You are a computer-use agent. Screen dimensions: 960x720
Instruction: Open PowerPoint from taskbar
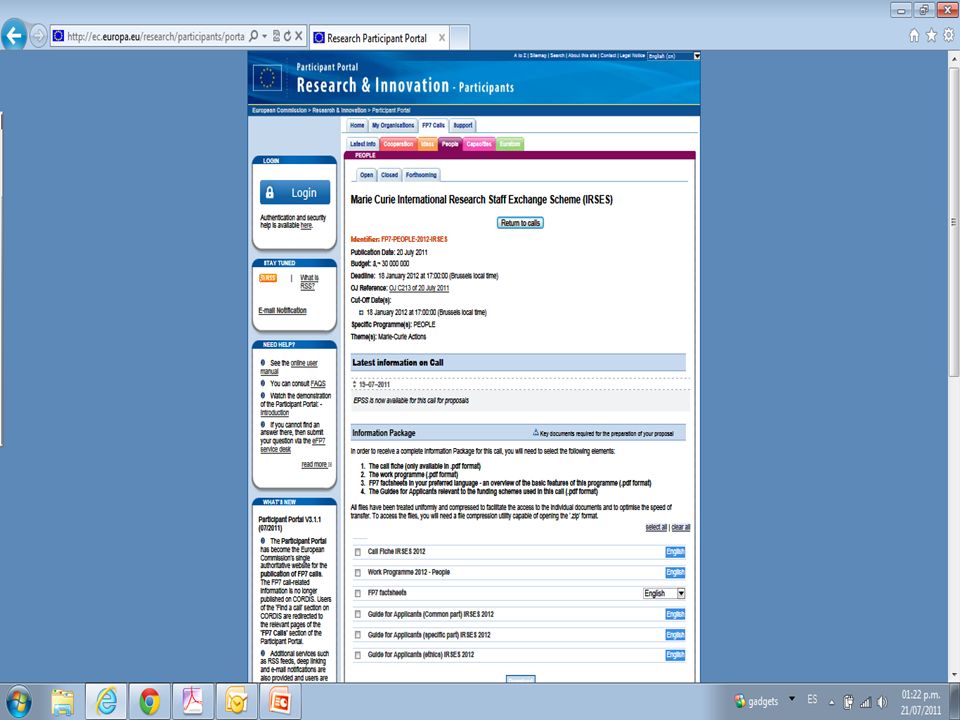tap(280, 702)
